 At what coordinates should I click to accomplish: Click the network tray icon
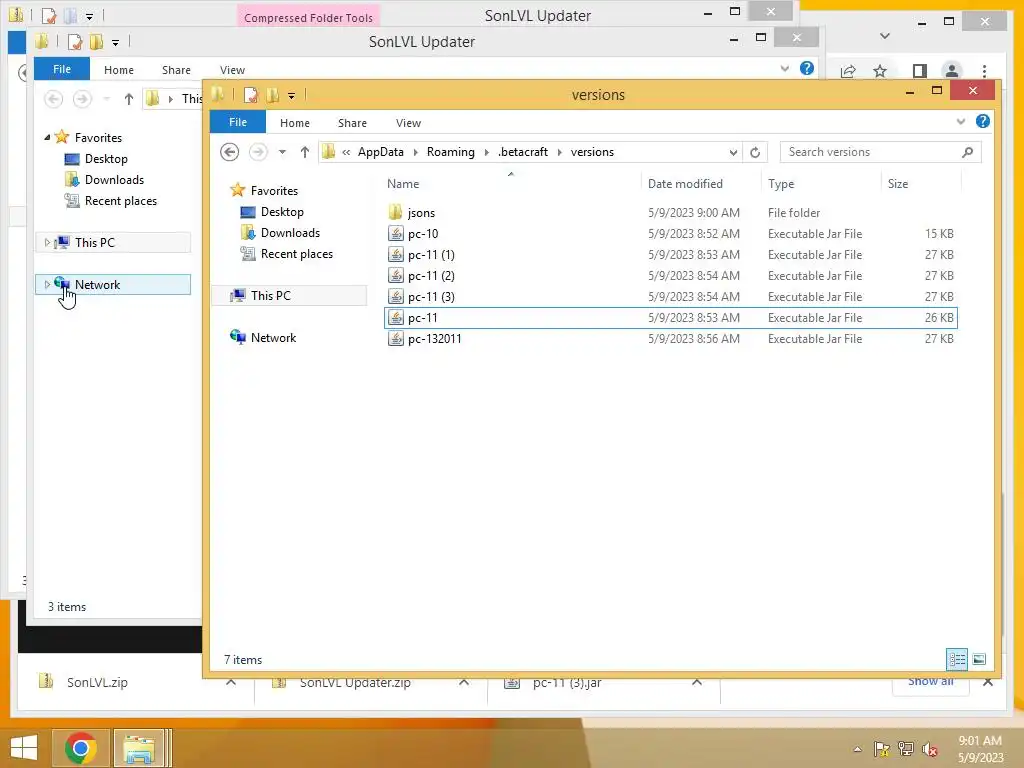point(905,749)
